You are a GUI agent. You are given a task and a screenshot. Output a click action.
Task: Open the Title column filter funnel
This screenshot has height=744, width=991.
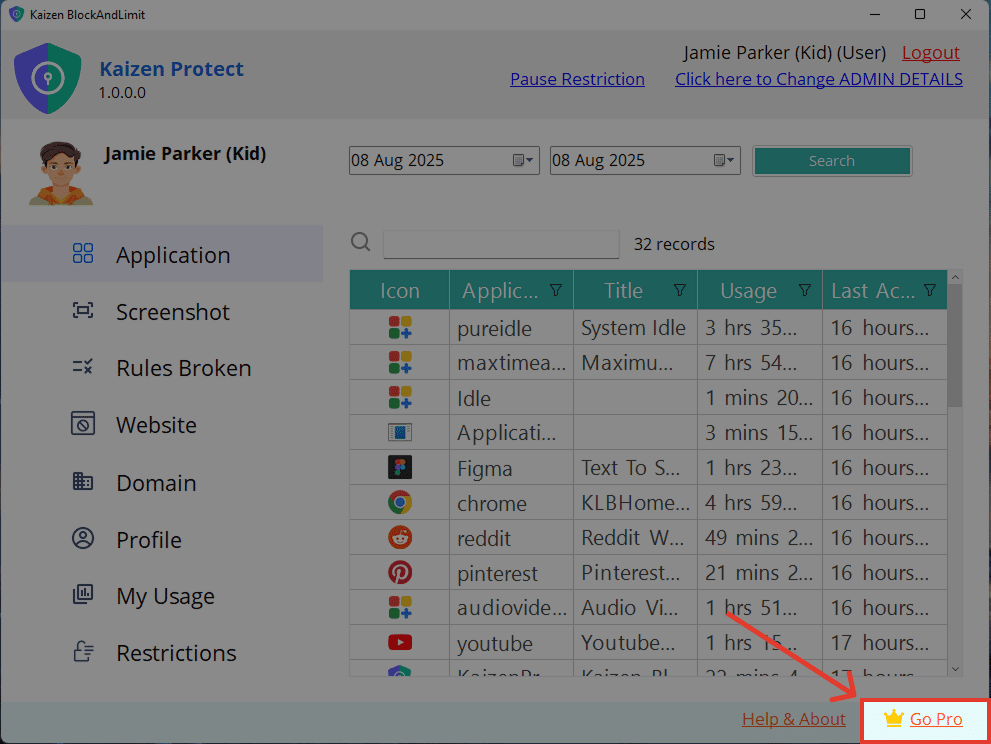680,290
